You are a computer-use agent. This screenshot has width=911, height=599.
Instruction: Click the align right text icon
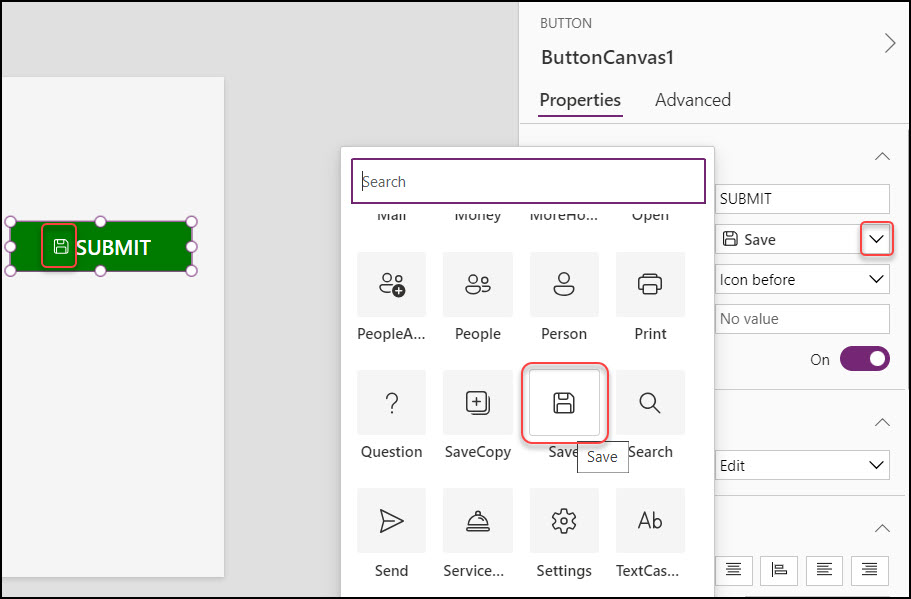pos(869,570)
